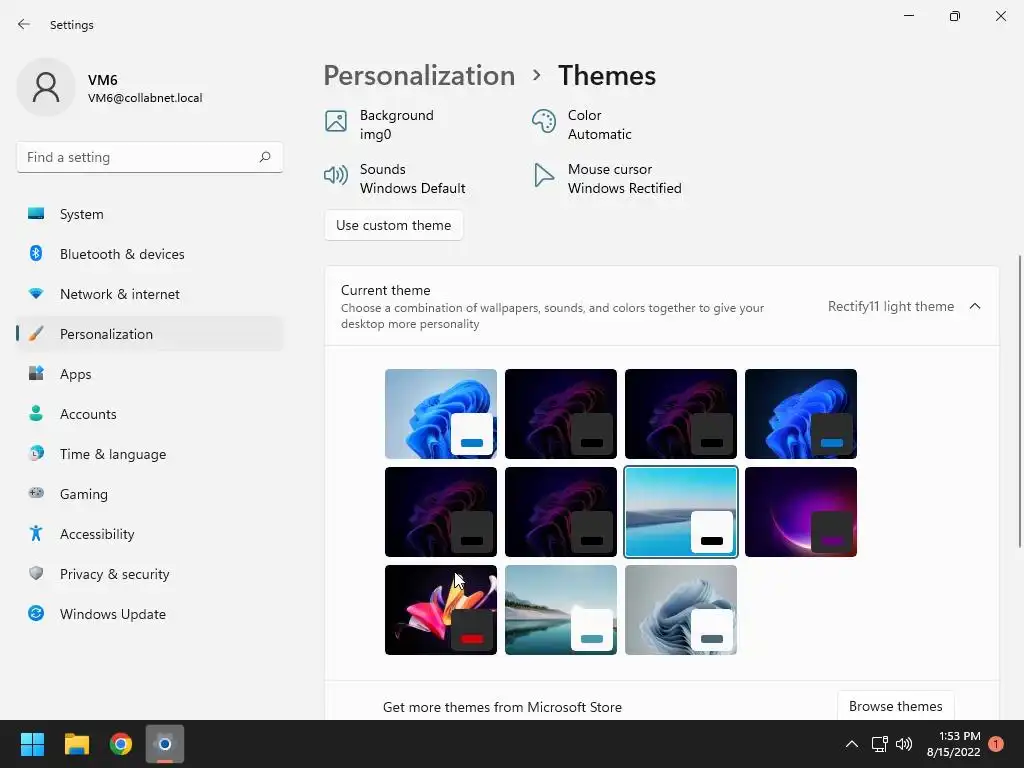Select the second dark theme in first row
Viewport: 1024px width, 768px height.
560,413
